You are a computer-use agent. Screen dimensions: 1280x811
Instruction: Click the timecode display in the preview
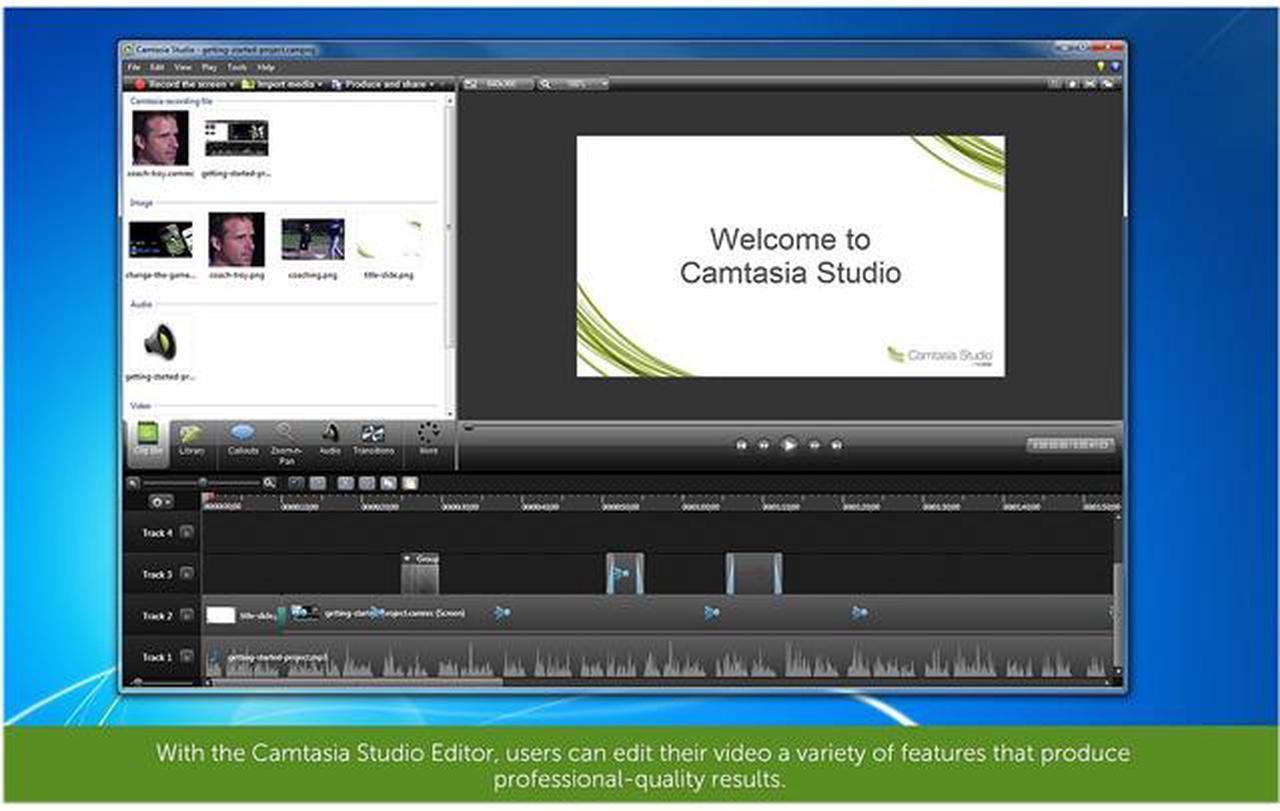[1071, 445]
